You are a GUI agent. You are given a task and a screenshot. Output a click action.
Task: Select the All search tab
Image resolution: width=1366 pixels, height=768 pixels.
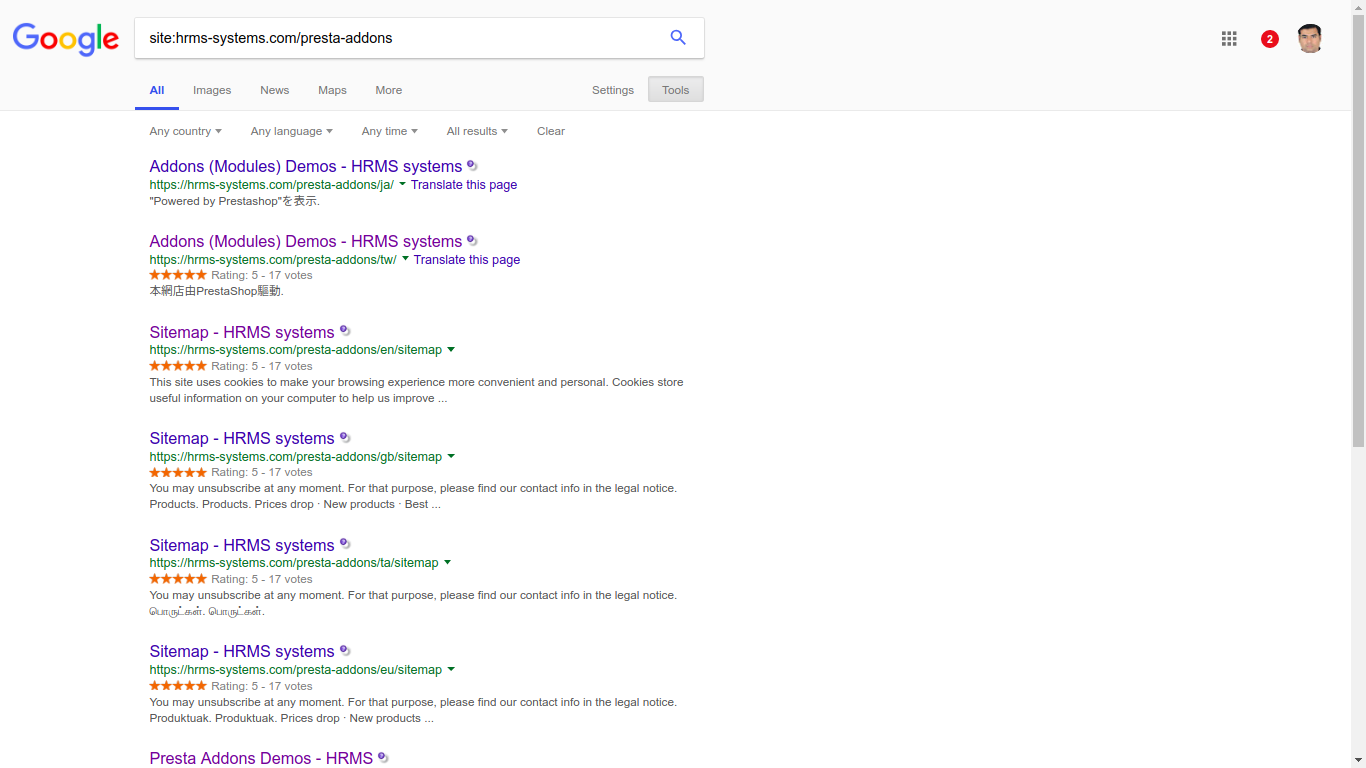pos(157,90)
